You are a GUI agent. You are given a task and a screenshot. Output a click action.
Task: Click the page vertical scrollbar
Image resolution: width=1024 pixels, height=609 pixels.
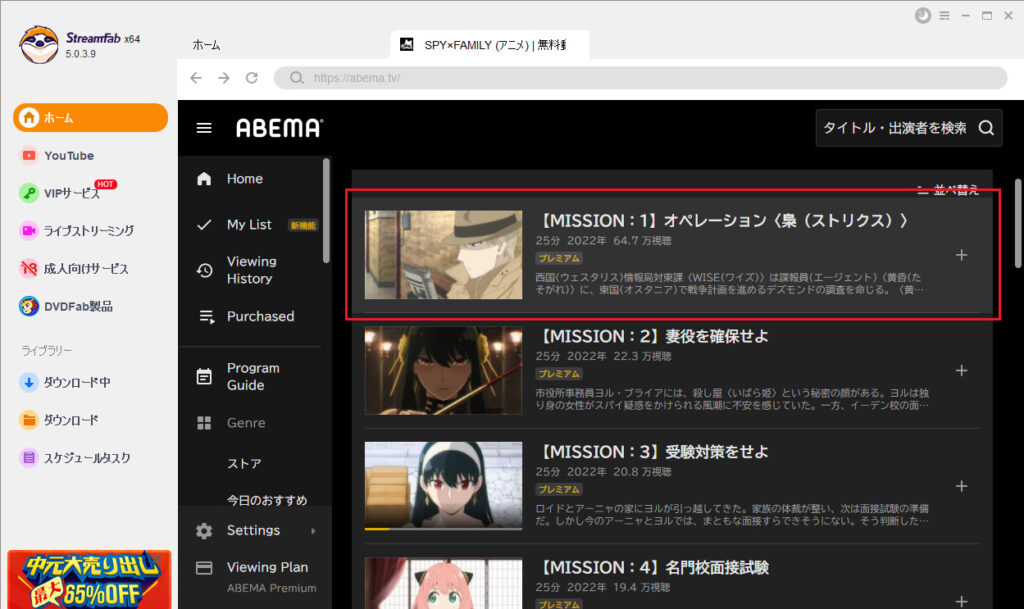tap(1018, 223)
